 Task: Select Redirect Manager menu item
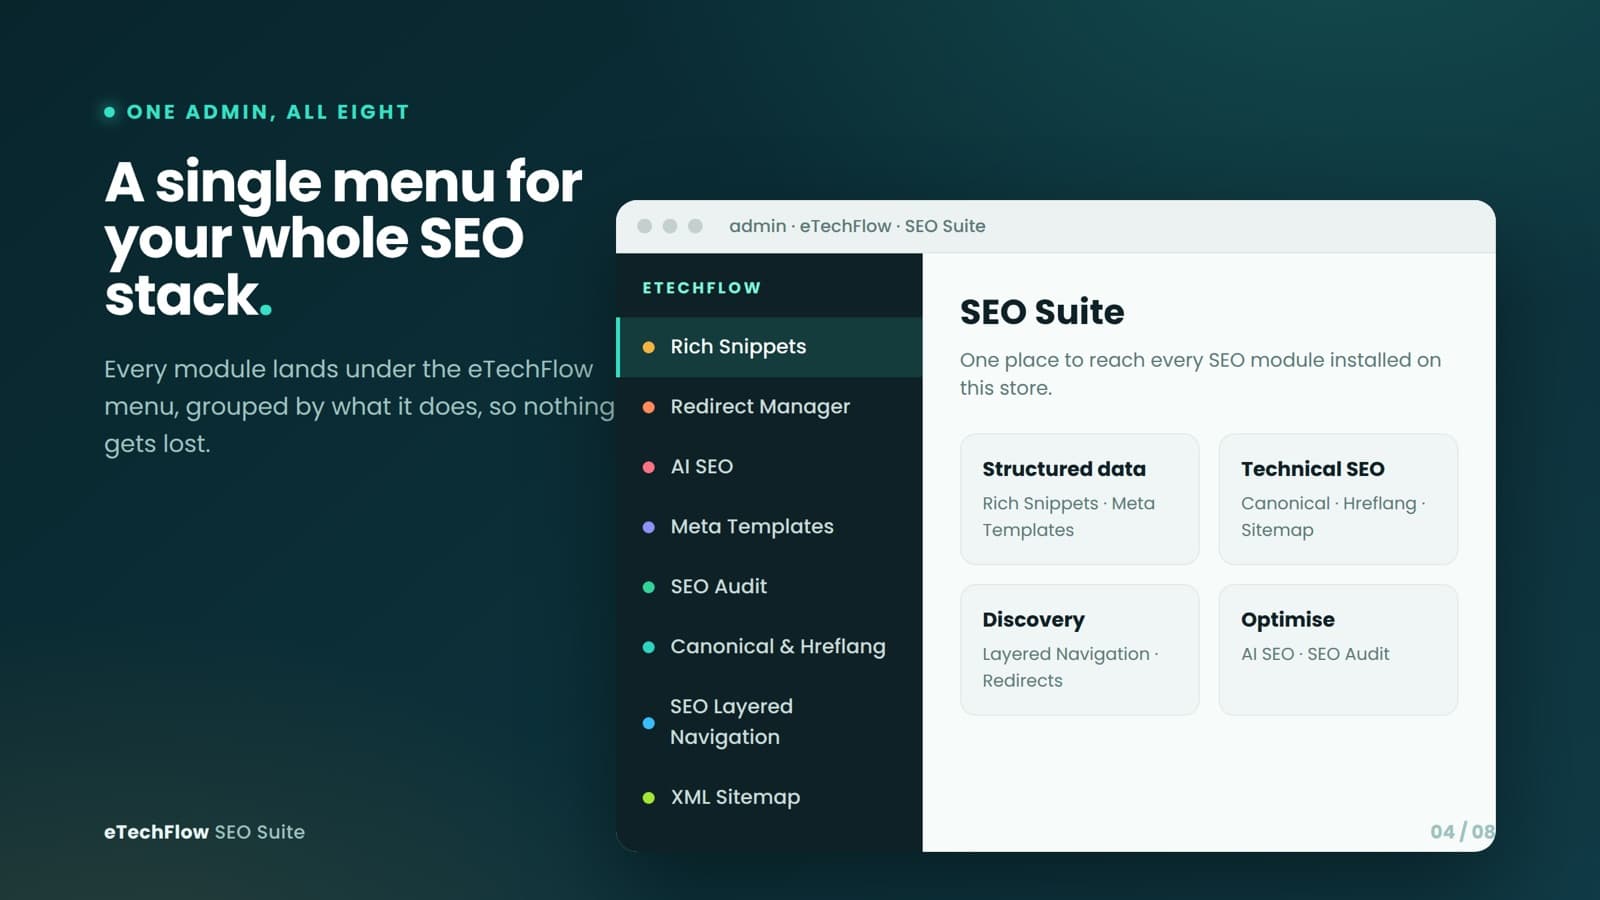click(x=770, y=407)
